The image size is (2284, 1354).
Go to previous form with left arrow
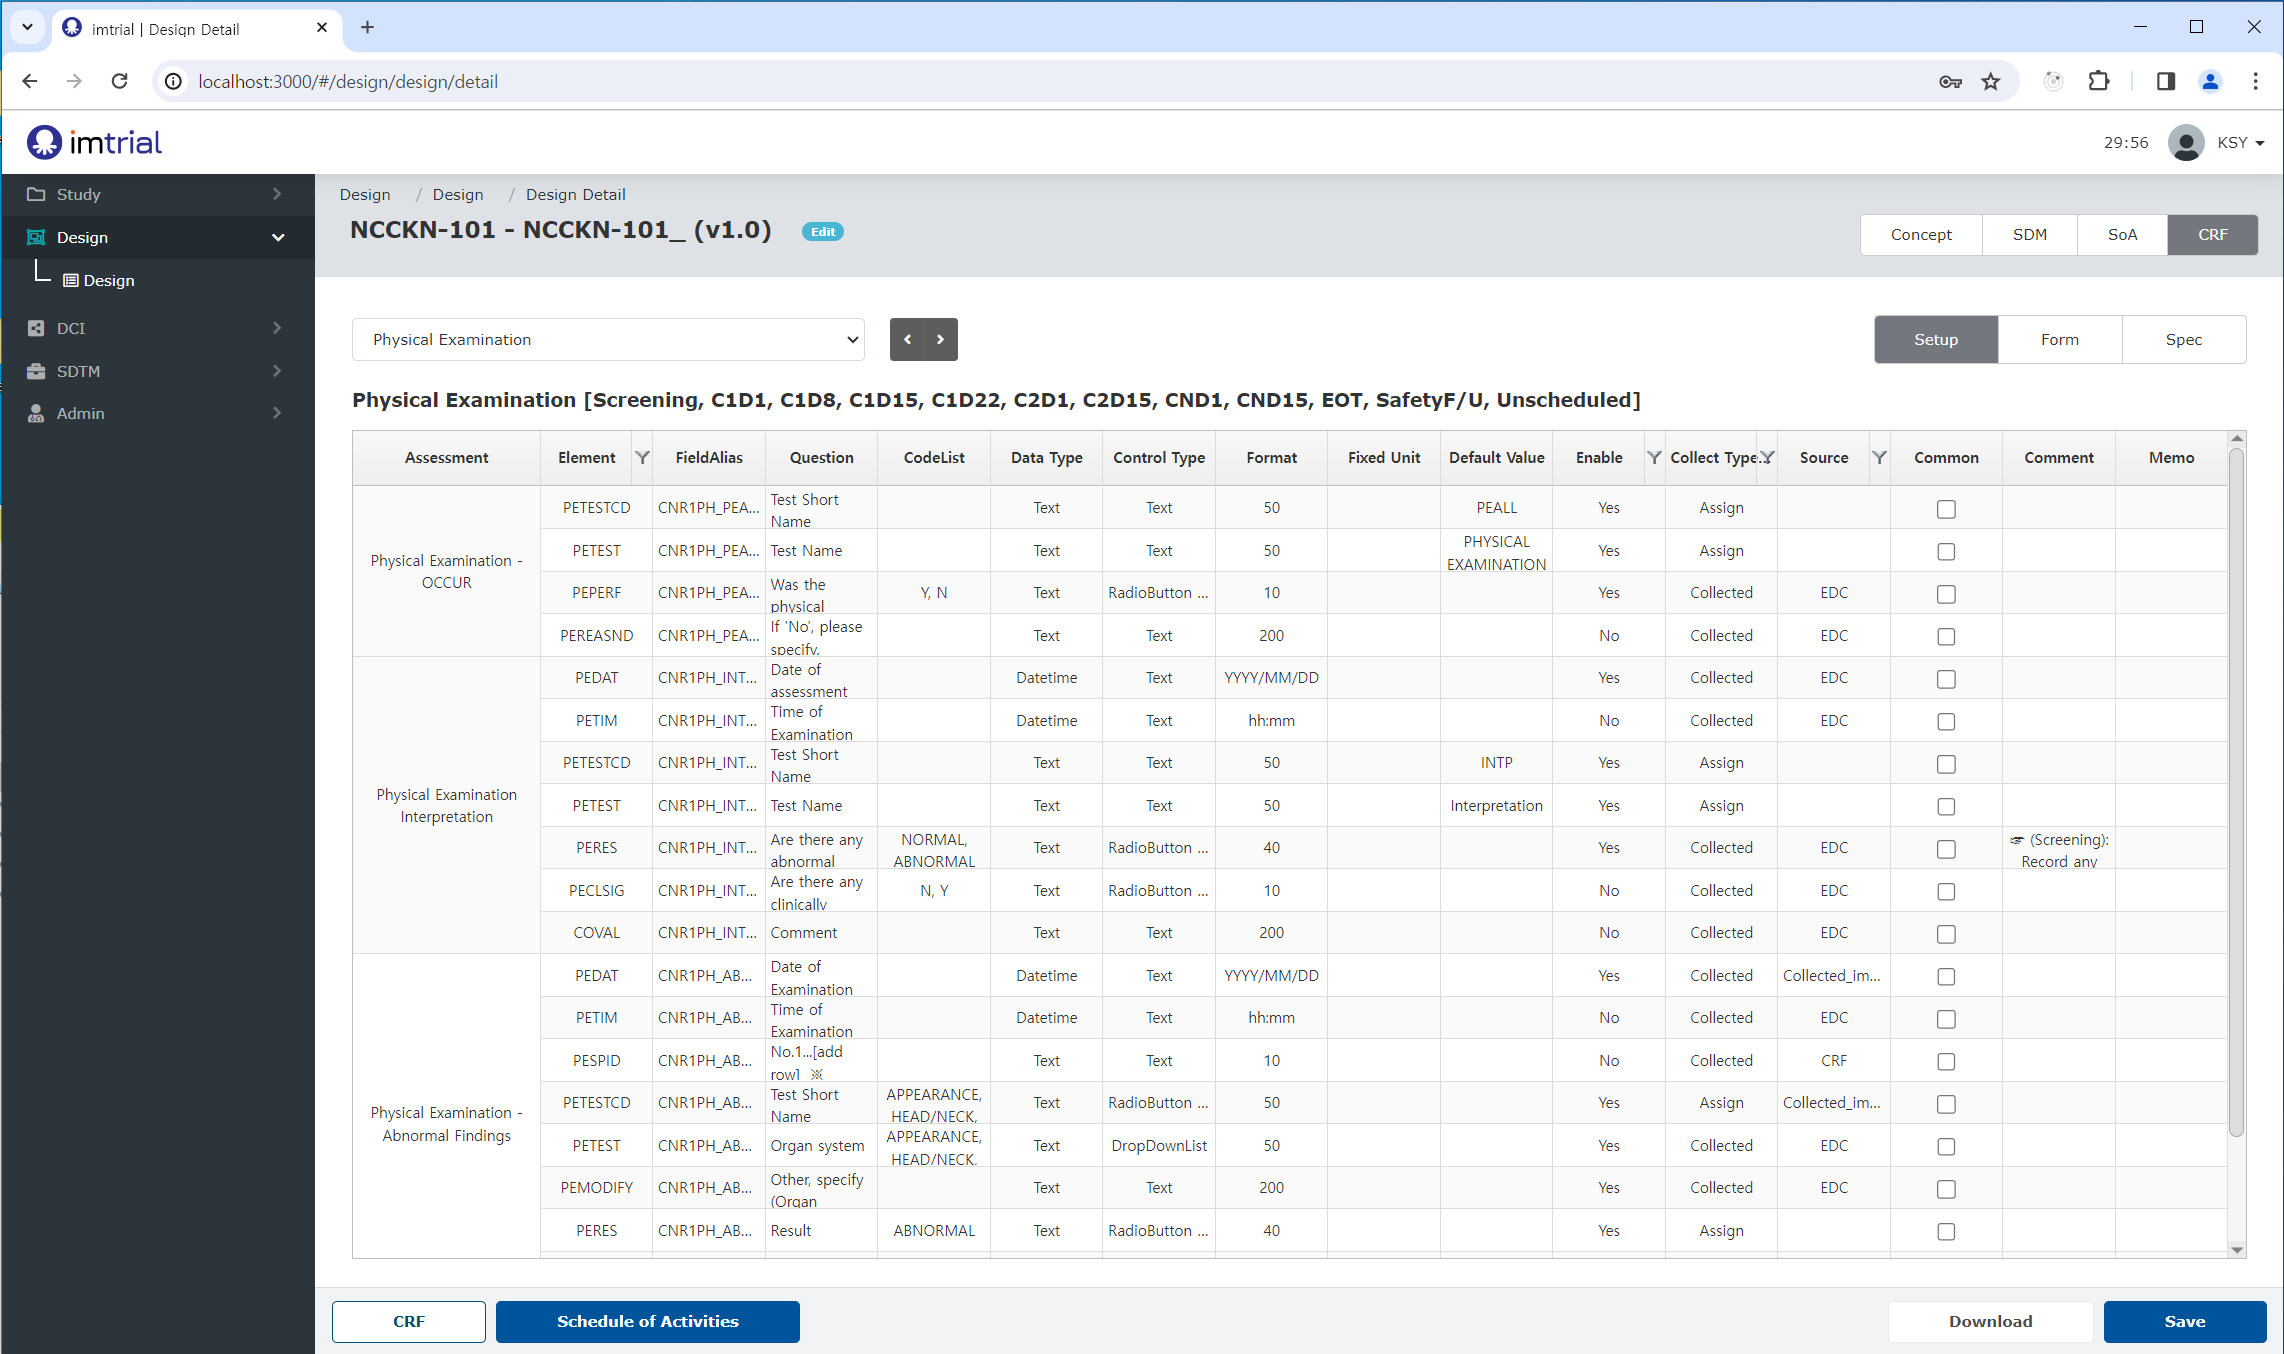point(907,339)
